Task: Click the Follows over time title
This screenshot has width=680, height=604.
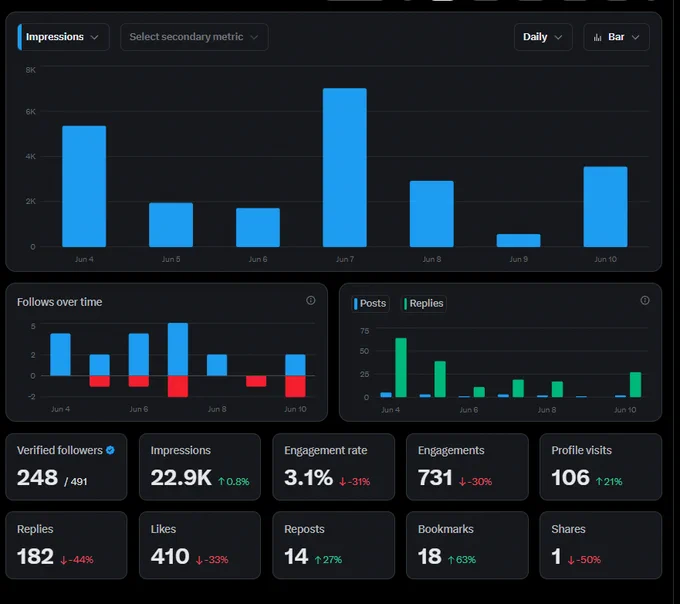Action: coord(59,302)
